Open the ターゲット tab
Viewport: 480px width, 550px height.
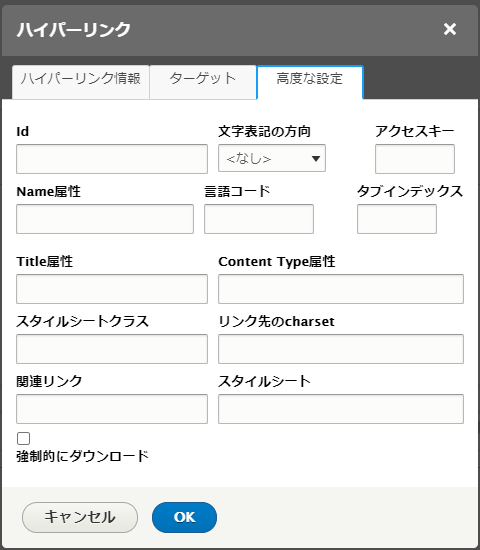click(x=203, y=82)
